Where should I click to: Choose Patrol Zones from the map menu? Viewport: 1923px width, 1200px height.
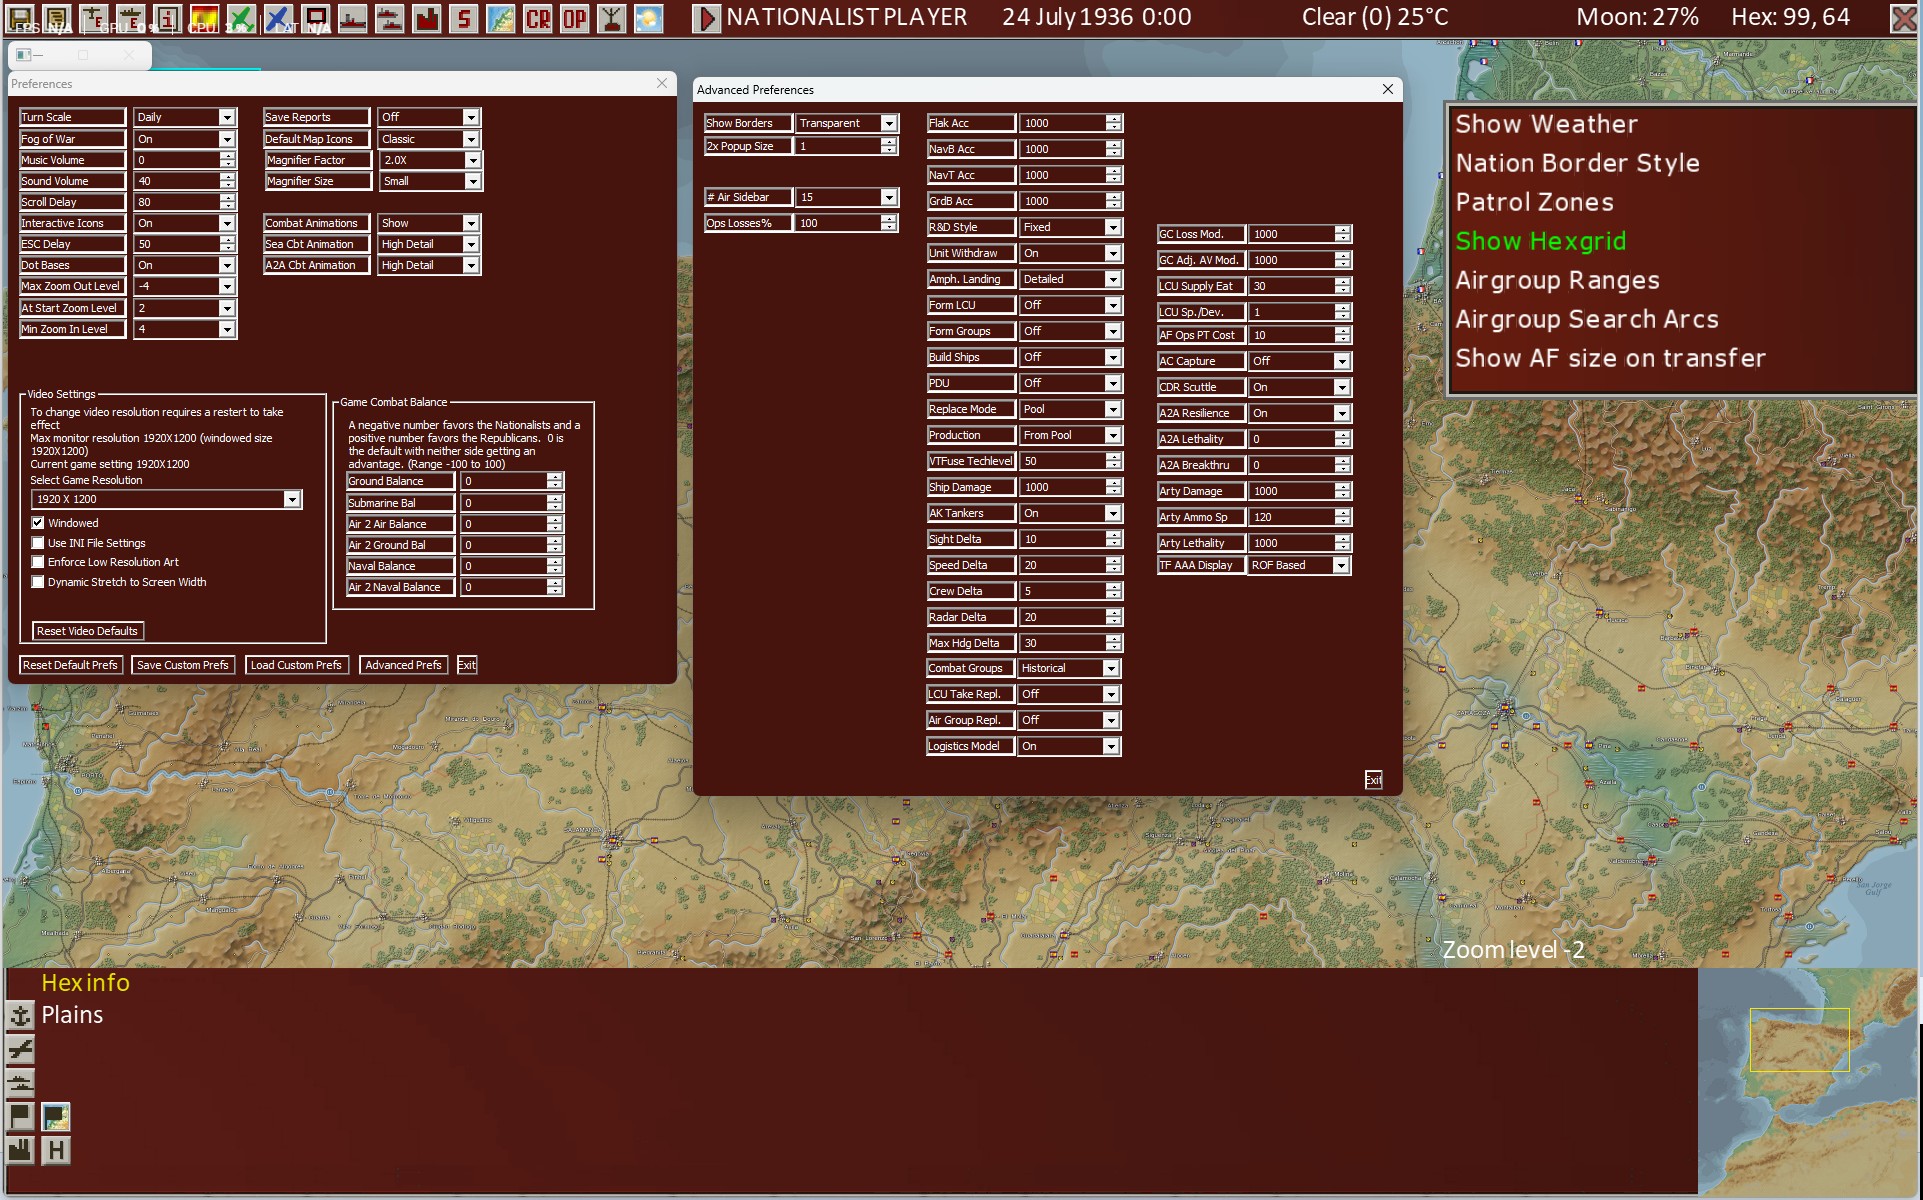[1534, 201]
